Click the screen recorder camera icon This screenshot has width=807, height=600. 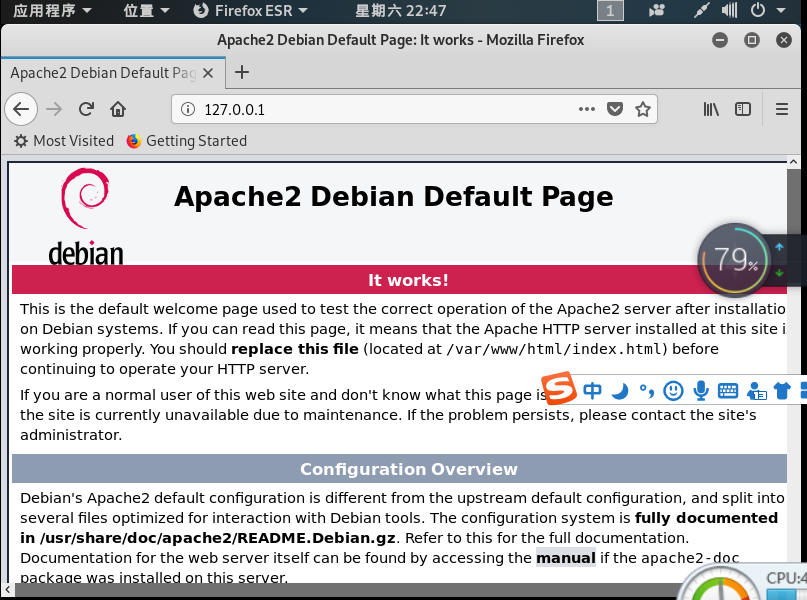tap(657, 10)
